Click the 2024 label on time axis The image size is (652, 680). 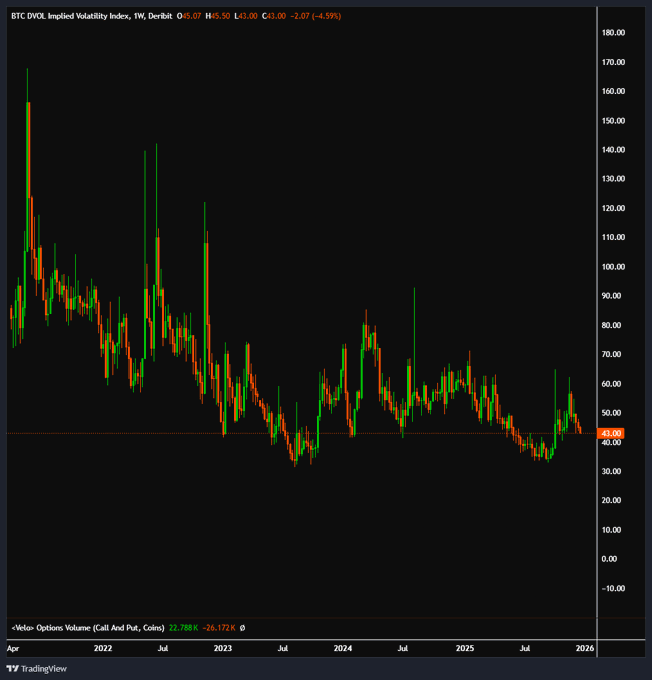[x=343, y=648]
